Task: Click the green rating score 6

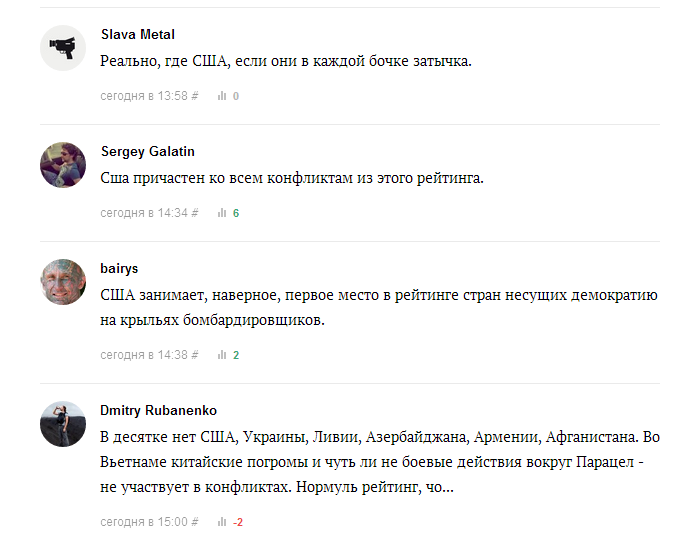Action: pos(236,213)
